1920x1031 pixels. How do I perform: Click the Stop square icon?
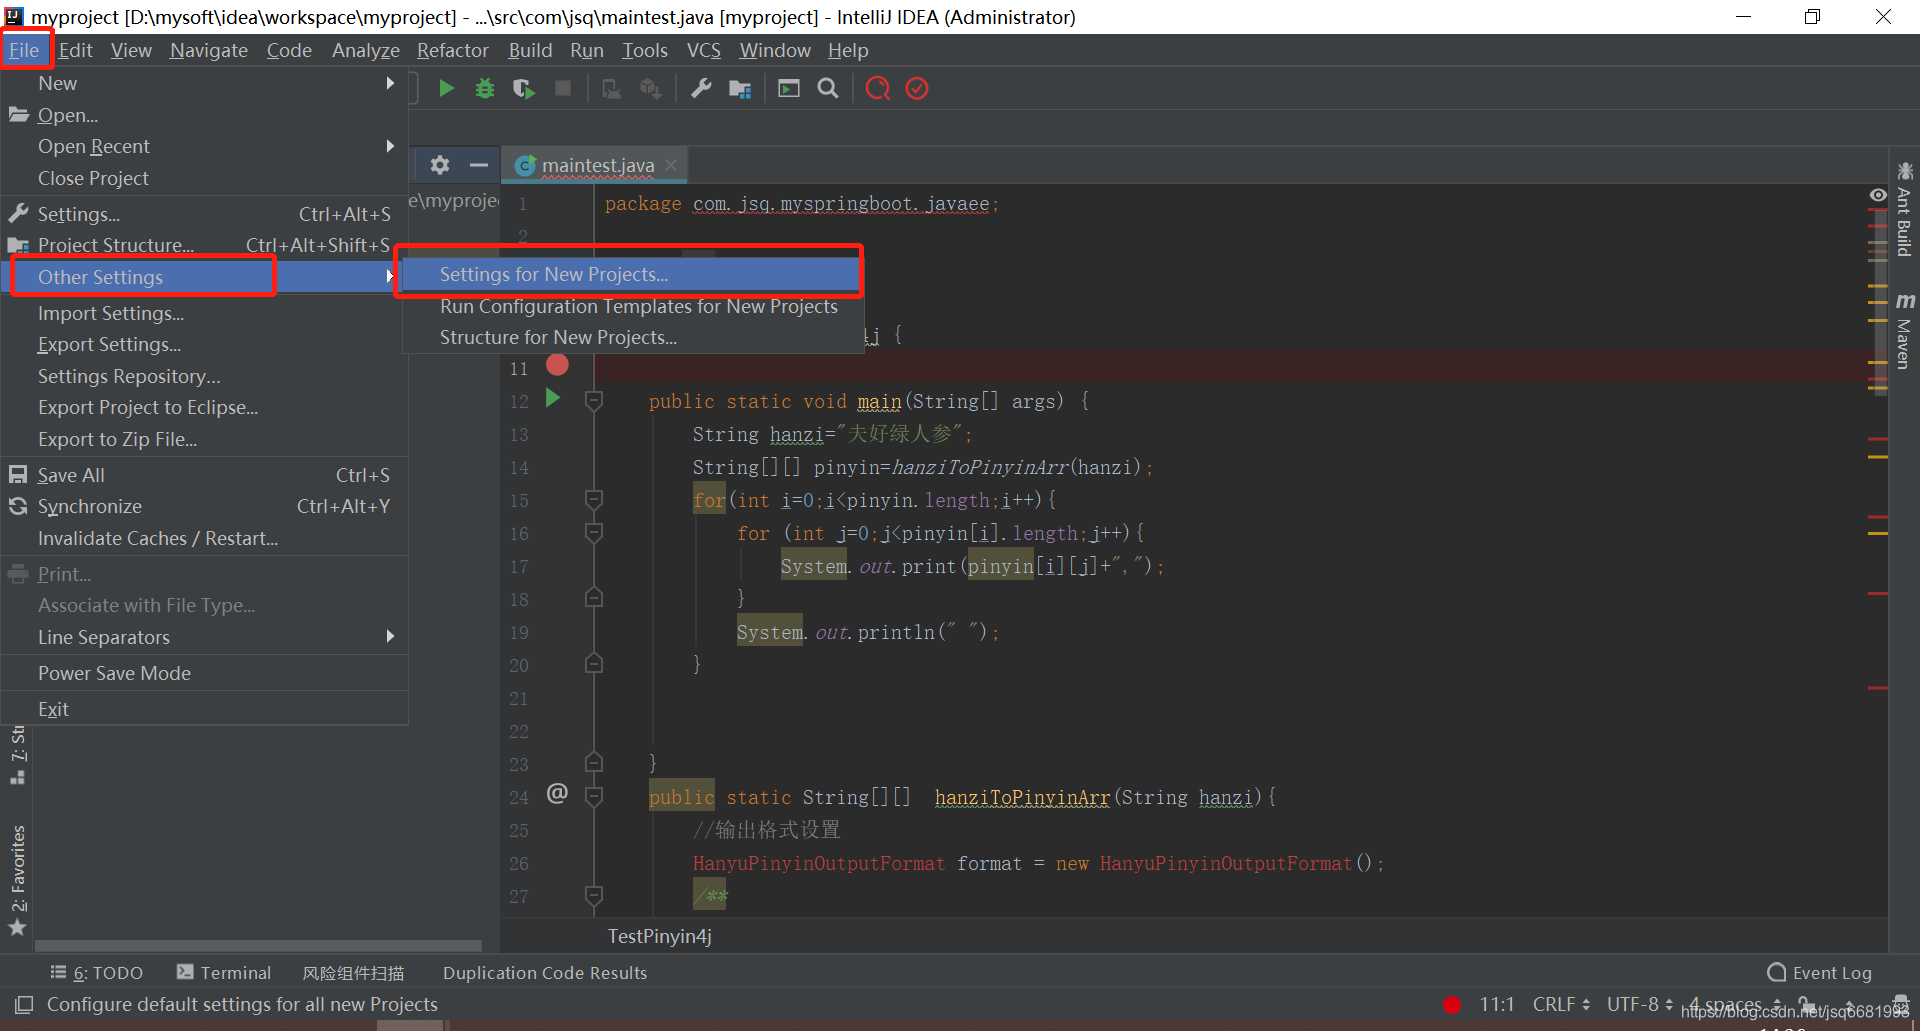click(563, 89)
